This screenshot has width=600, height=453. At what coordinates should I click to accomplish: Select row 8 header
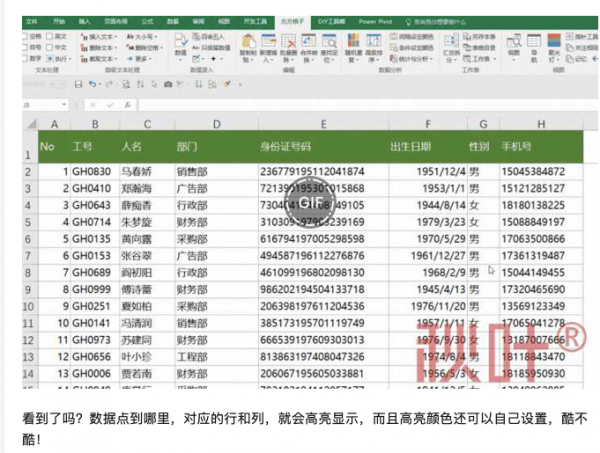click(28, 273)
